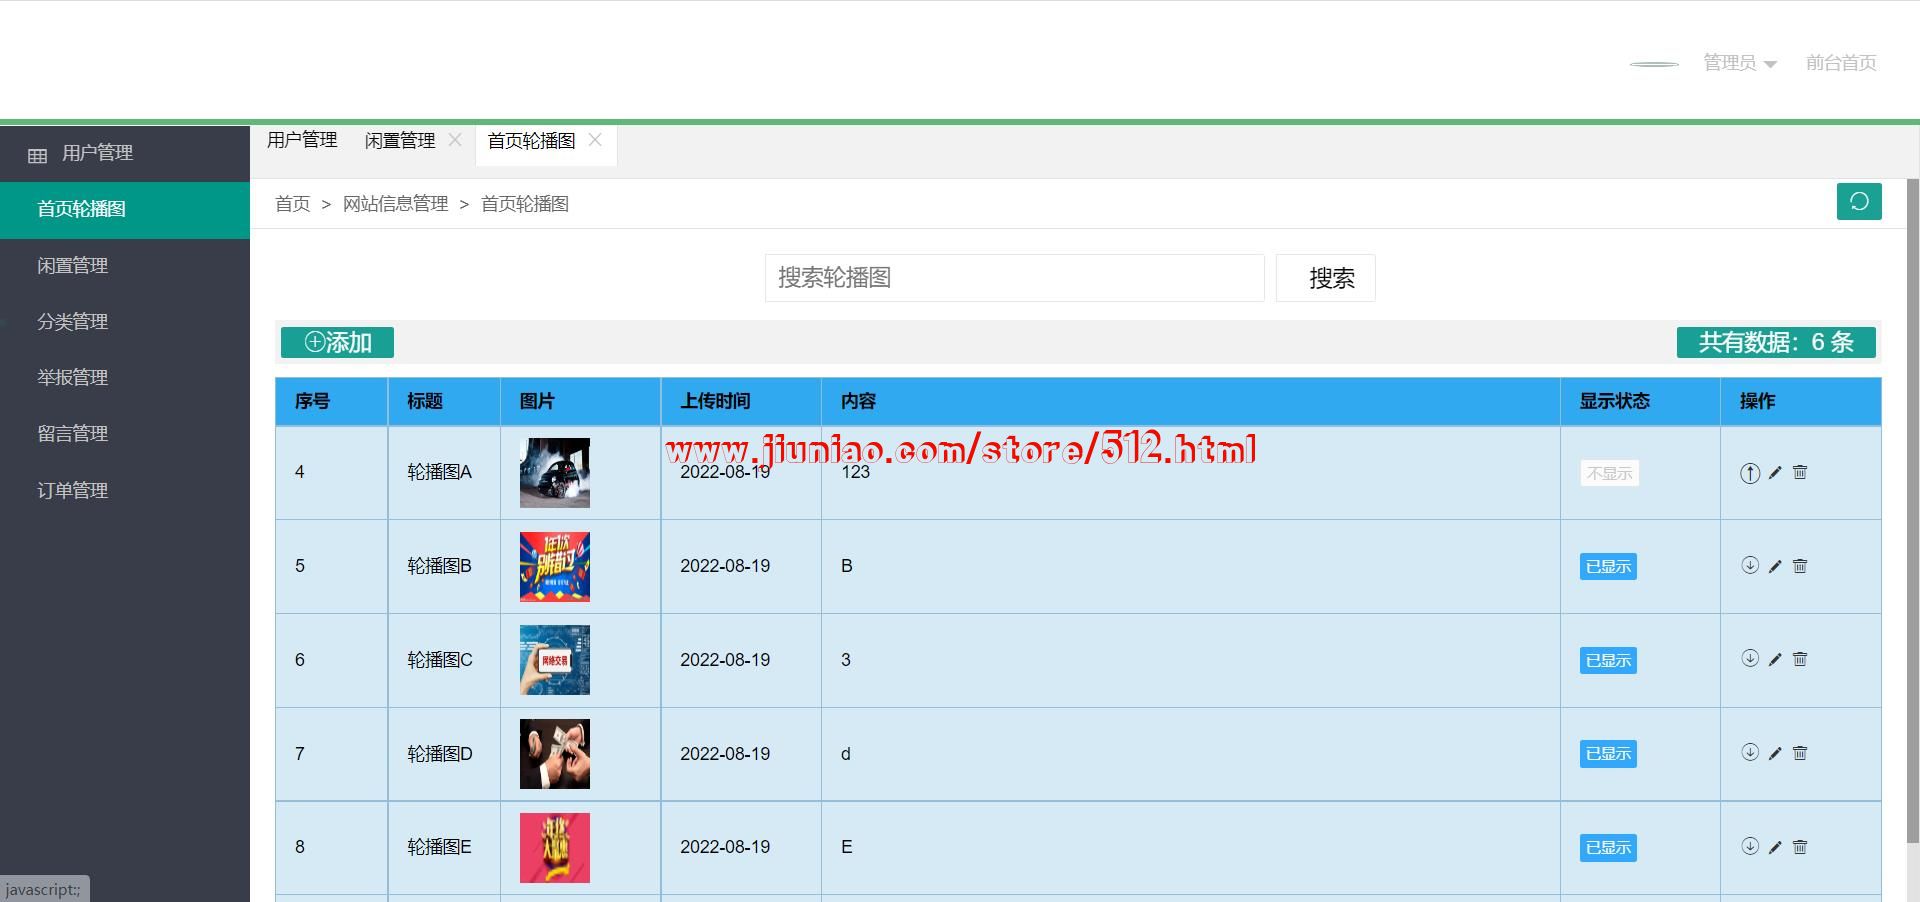
Task: Toggle 不显示 status of 轮播图A
Action: pos(1609,473)
